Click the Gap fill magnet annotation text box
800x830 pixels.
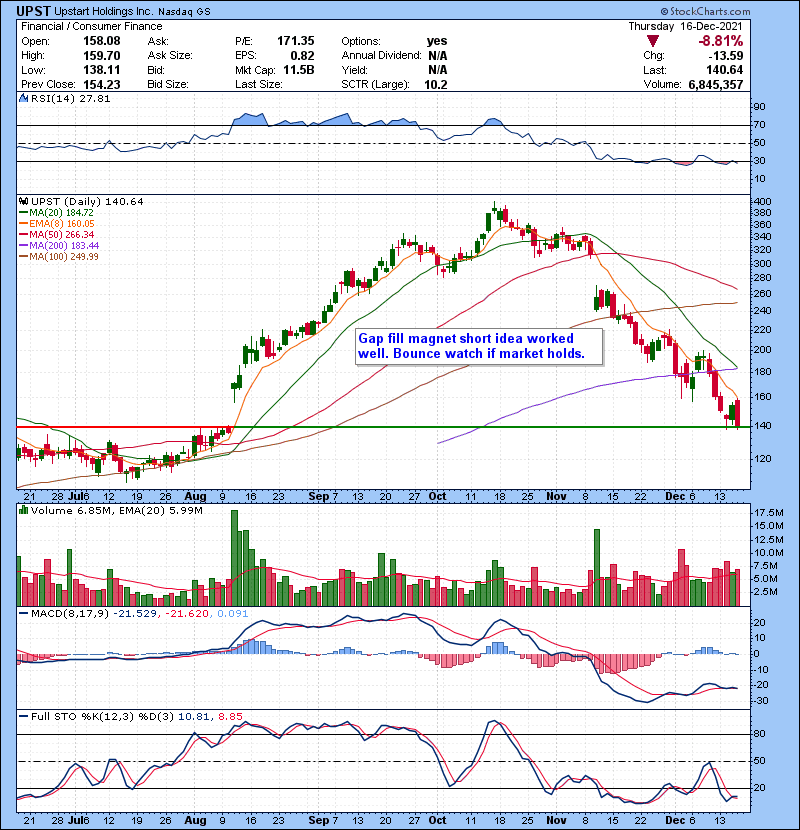[479, 347]
